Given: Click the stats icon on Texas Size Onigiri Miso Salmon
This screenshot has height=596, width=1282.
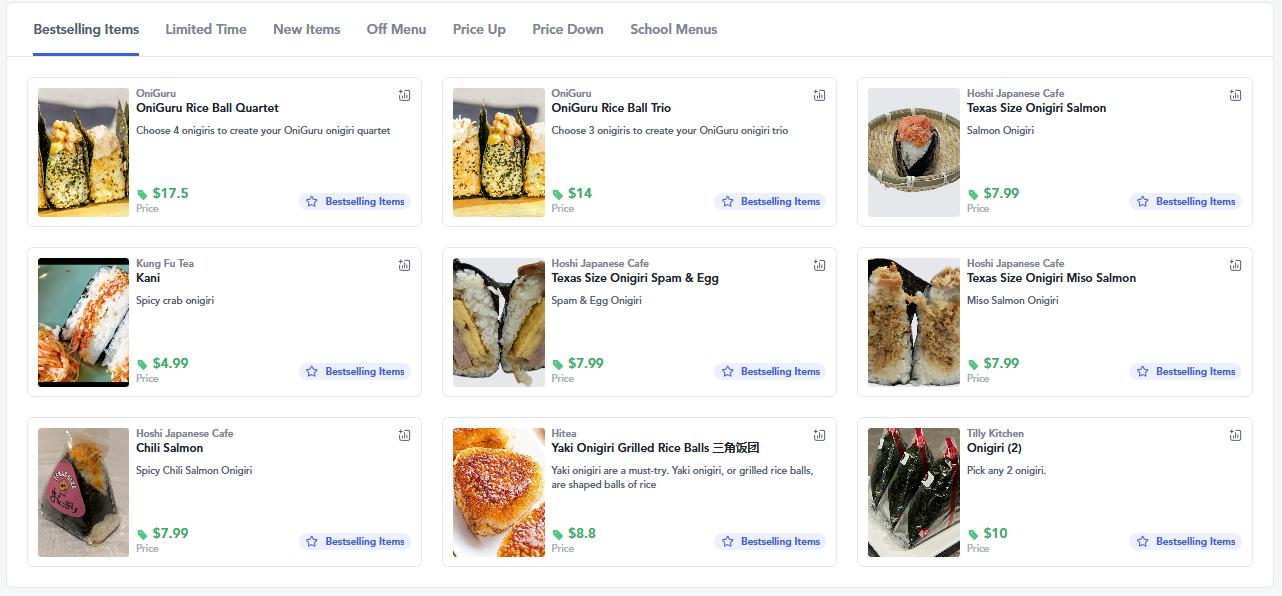Looking at the screenshot, I should tap(1235, 265).
